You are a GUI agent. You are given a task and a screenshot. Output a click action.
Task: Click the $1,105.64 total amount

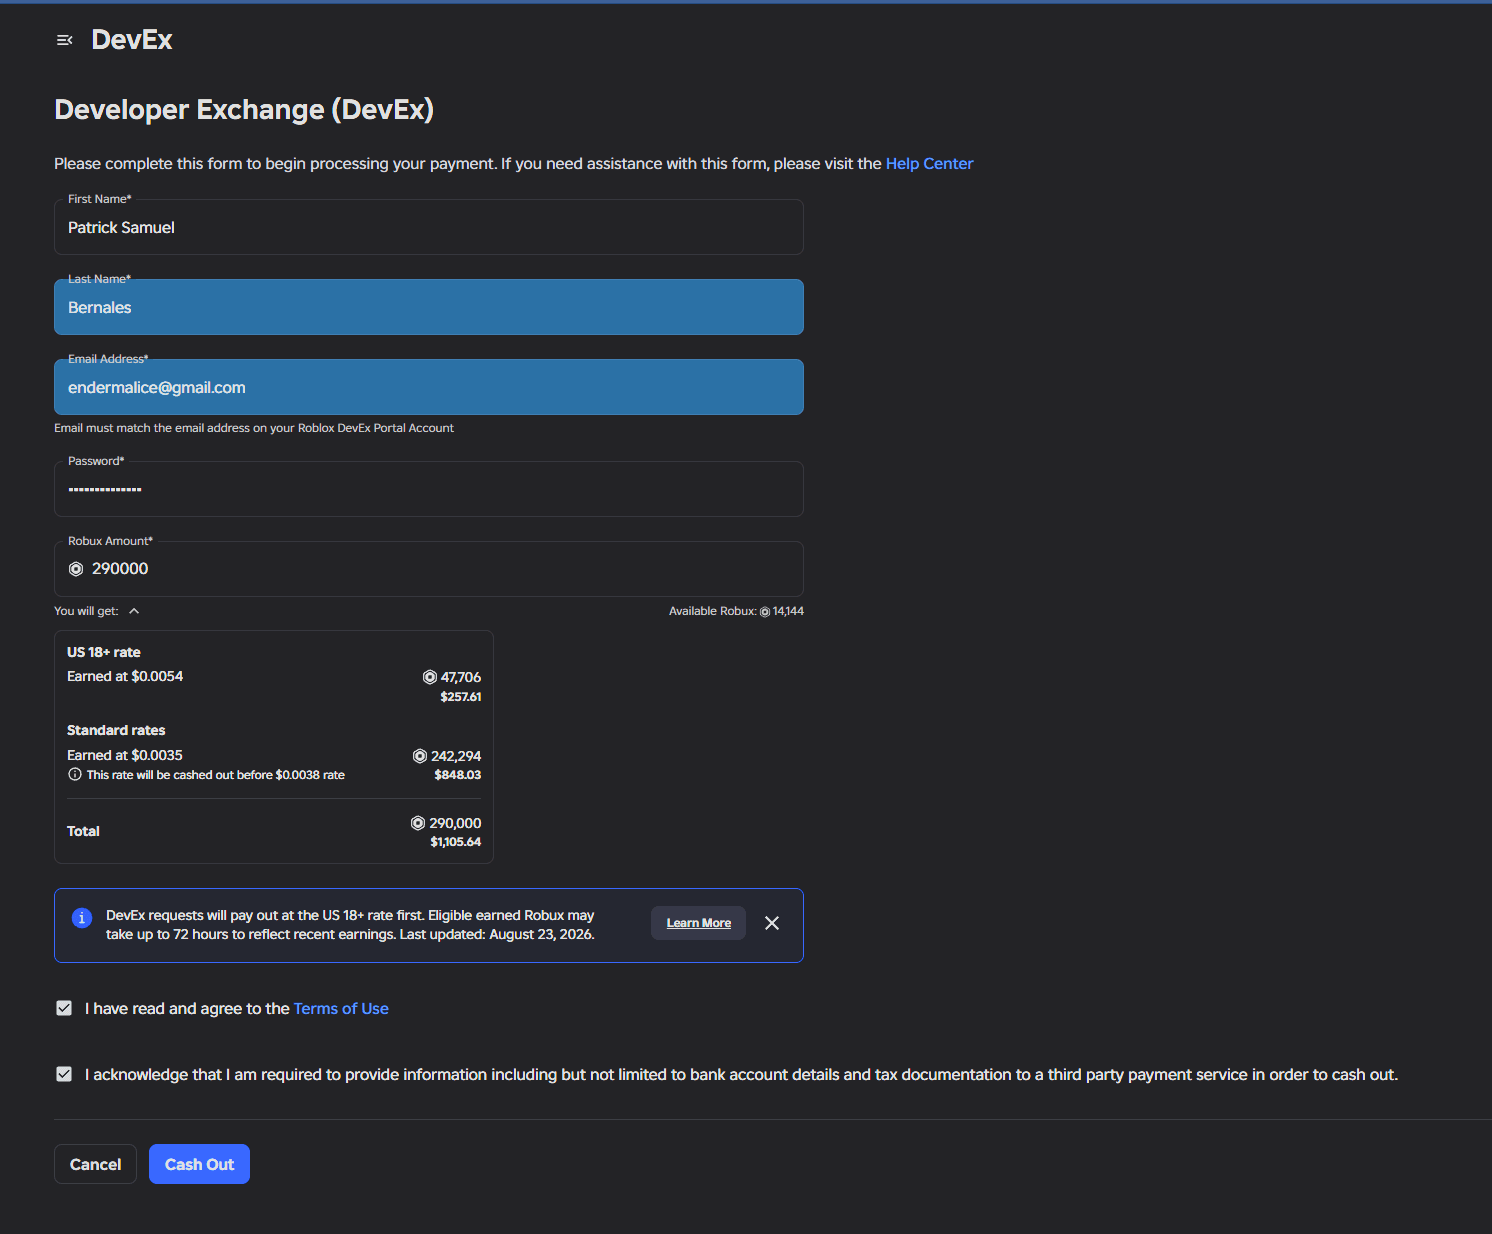click(456, 842)
